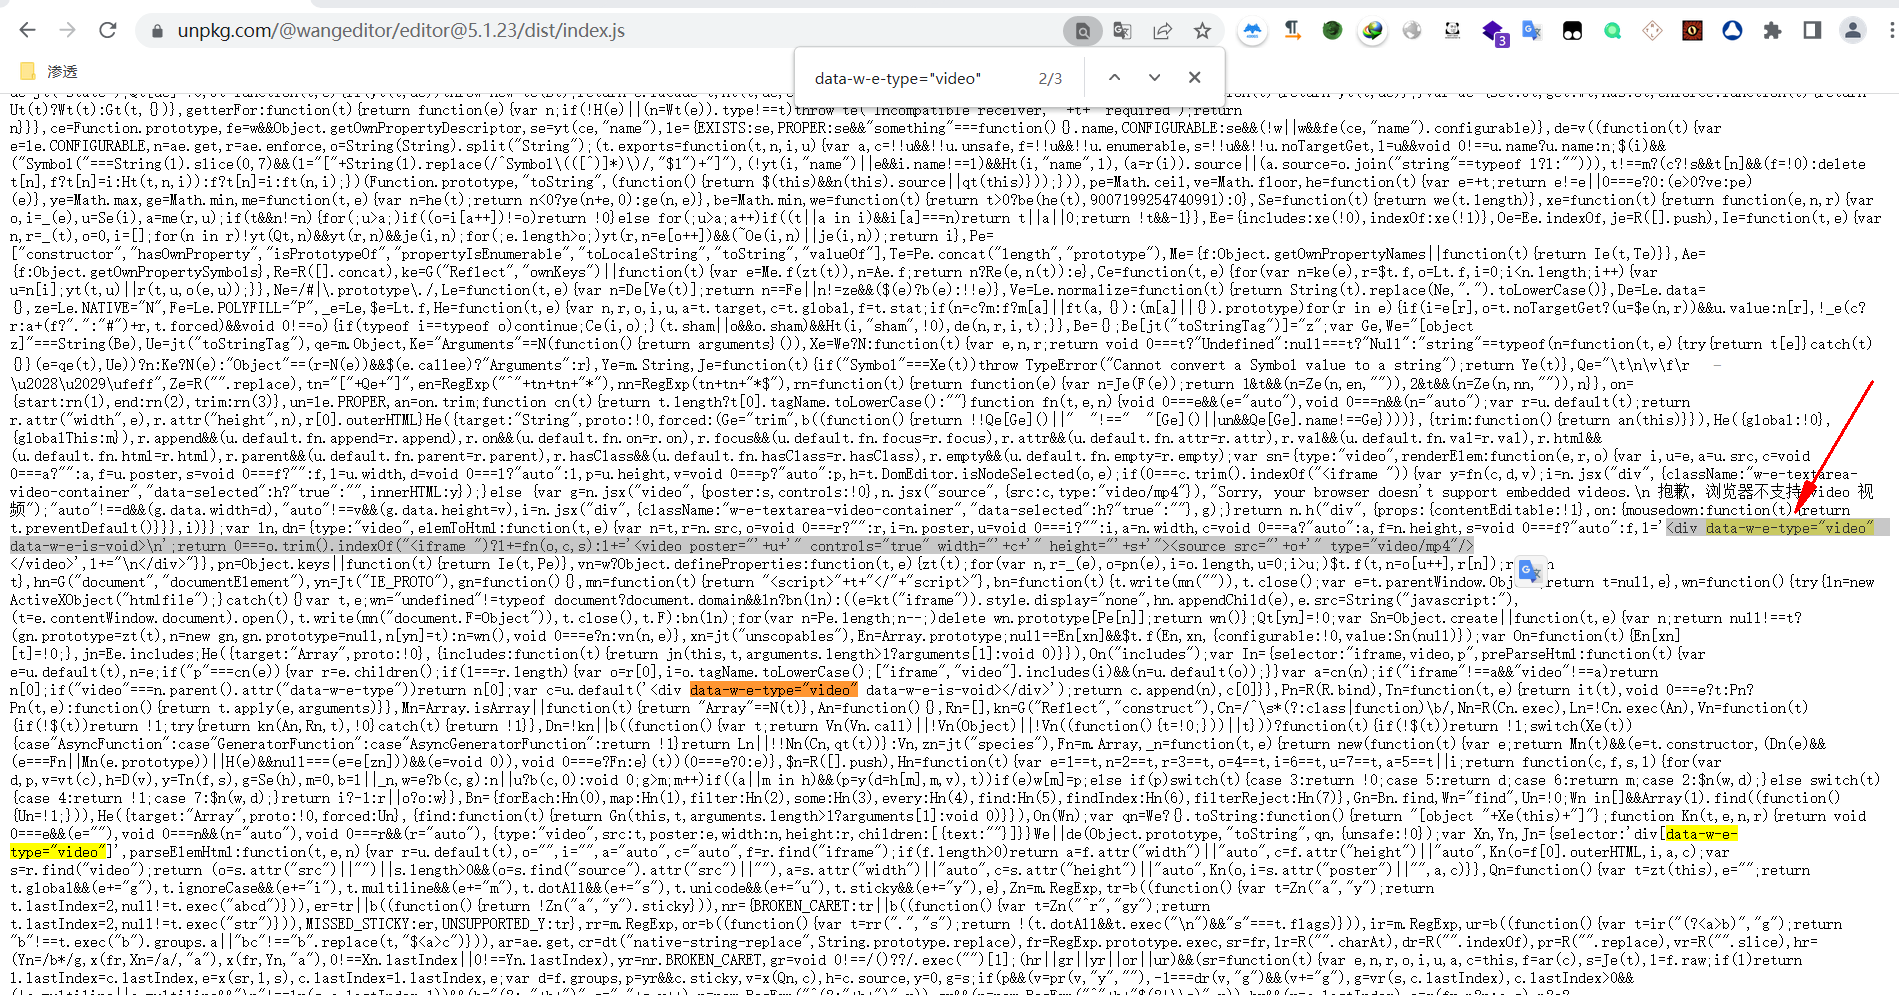Click the site lock icon in address bar
Image resolution: width=1899 pixels, height=995 pixels.
tap(157, 31)
